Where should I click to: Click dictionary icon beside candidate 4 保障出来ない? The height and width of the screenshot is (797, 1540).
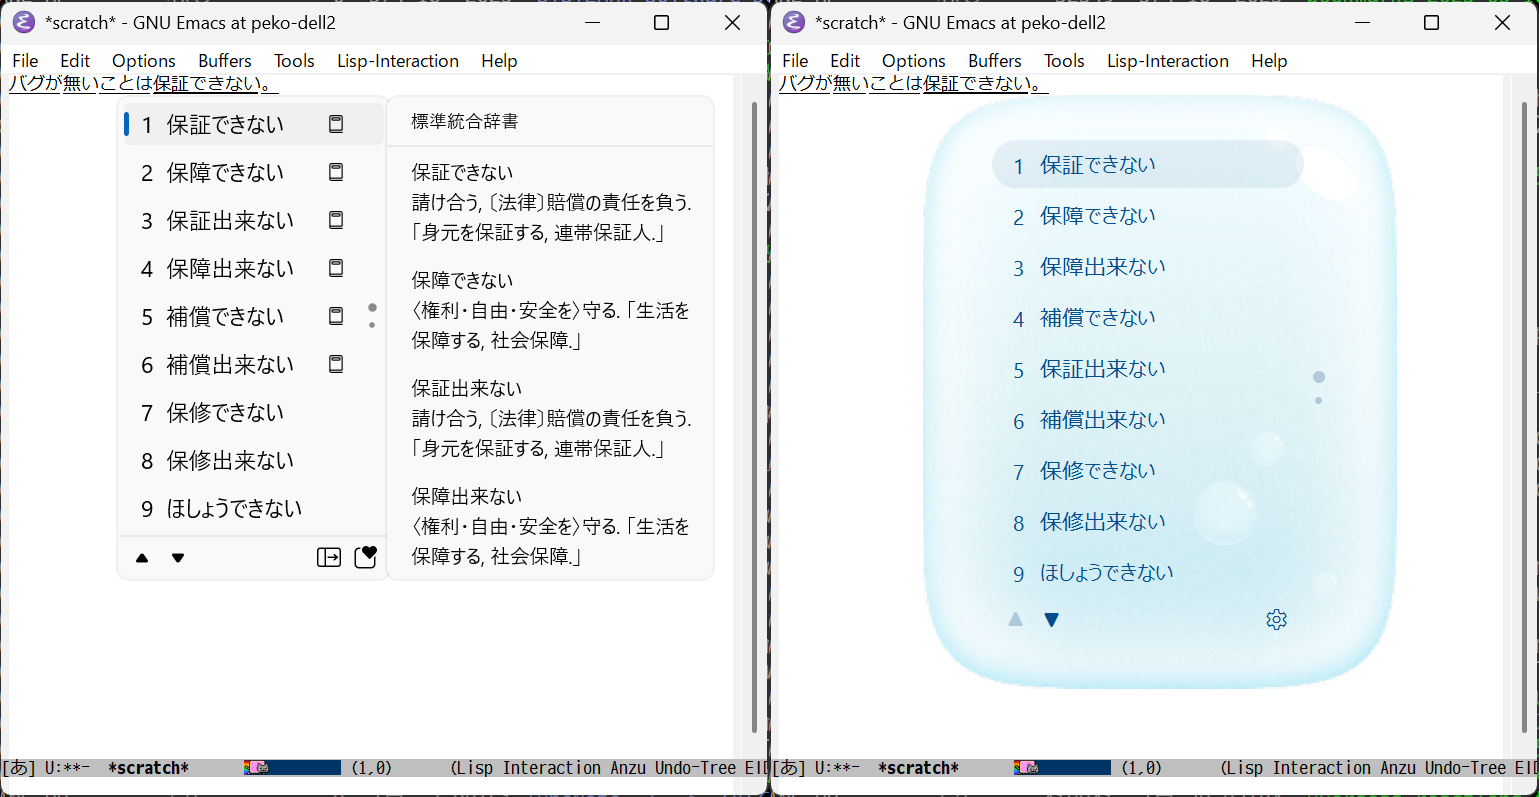(x=336, y=268)
